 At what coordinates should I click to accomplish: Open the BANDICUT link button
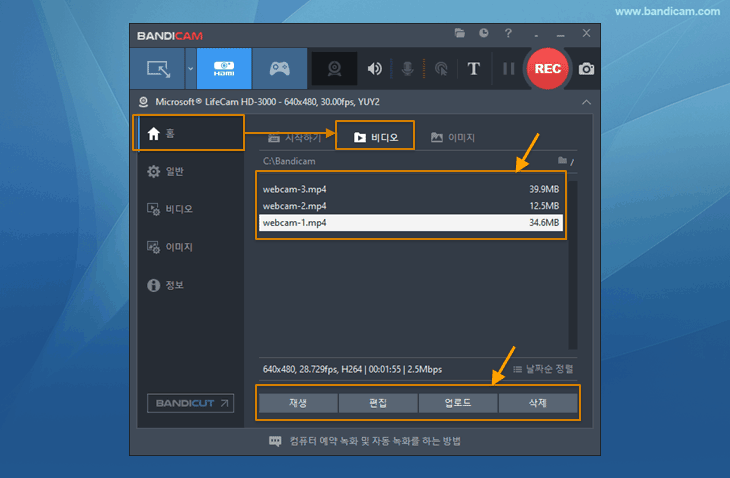click(x=190, y=403)
